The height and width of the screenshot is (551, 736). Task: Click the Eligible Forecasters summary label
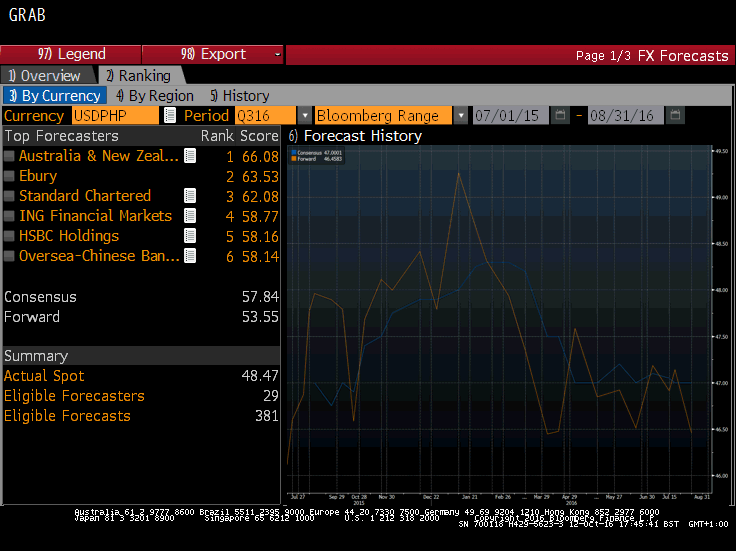(x=74, y=396)
